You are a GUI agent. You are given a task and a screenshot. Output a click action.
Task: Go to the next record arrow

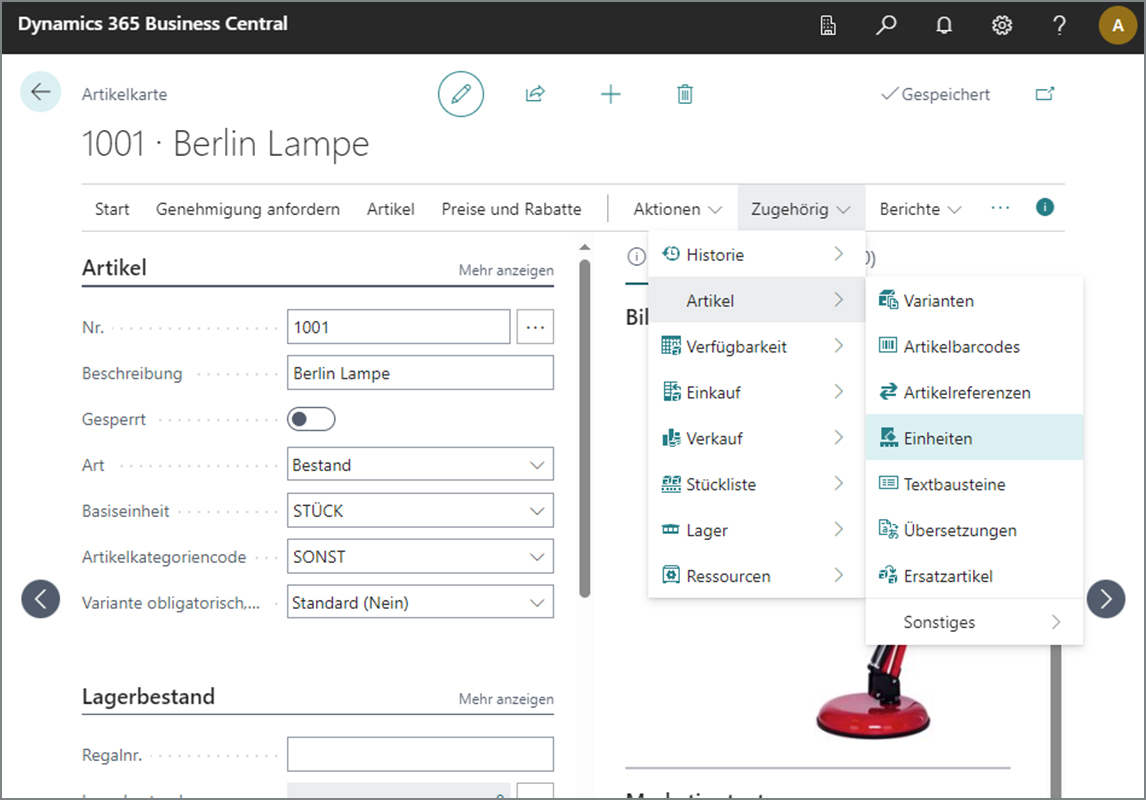pyautogui.click(x=1106, y=599)
